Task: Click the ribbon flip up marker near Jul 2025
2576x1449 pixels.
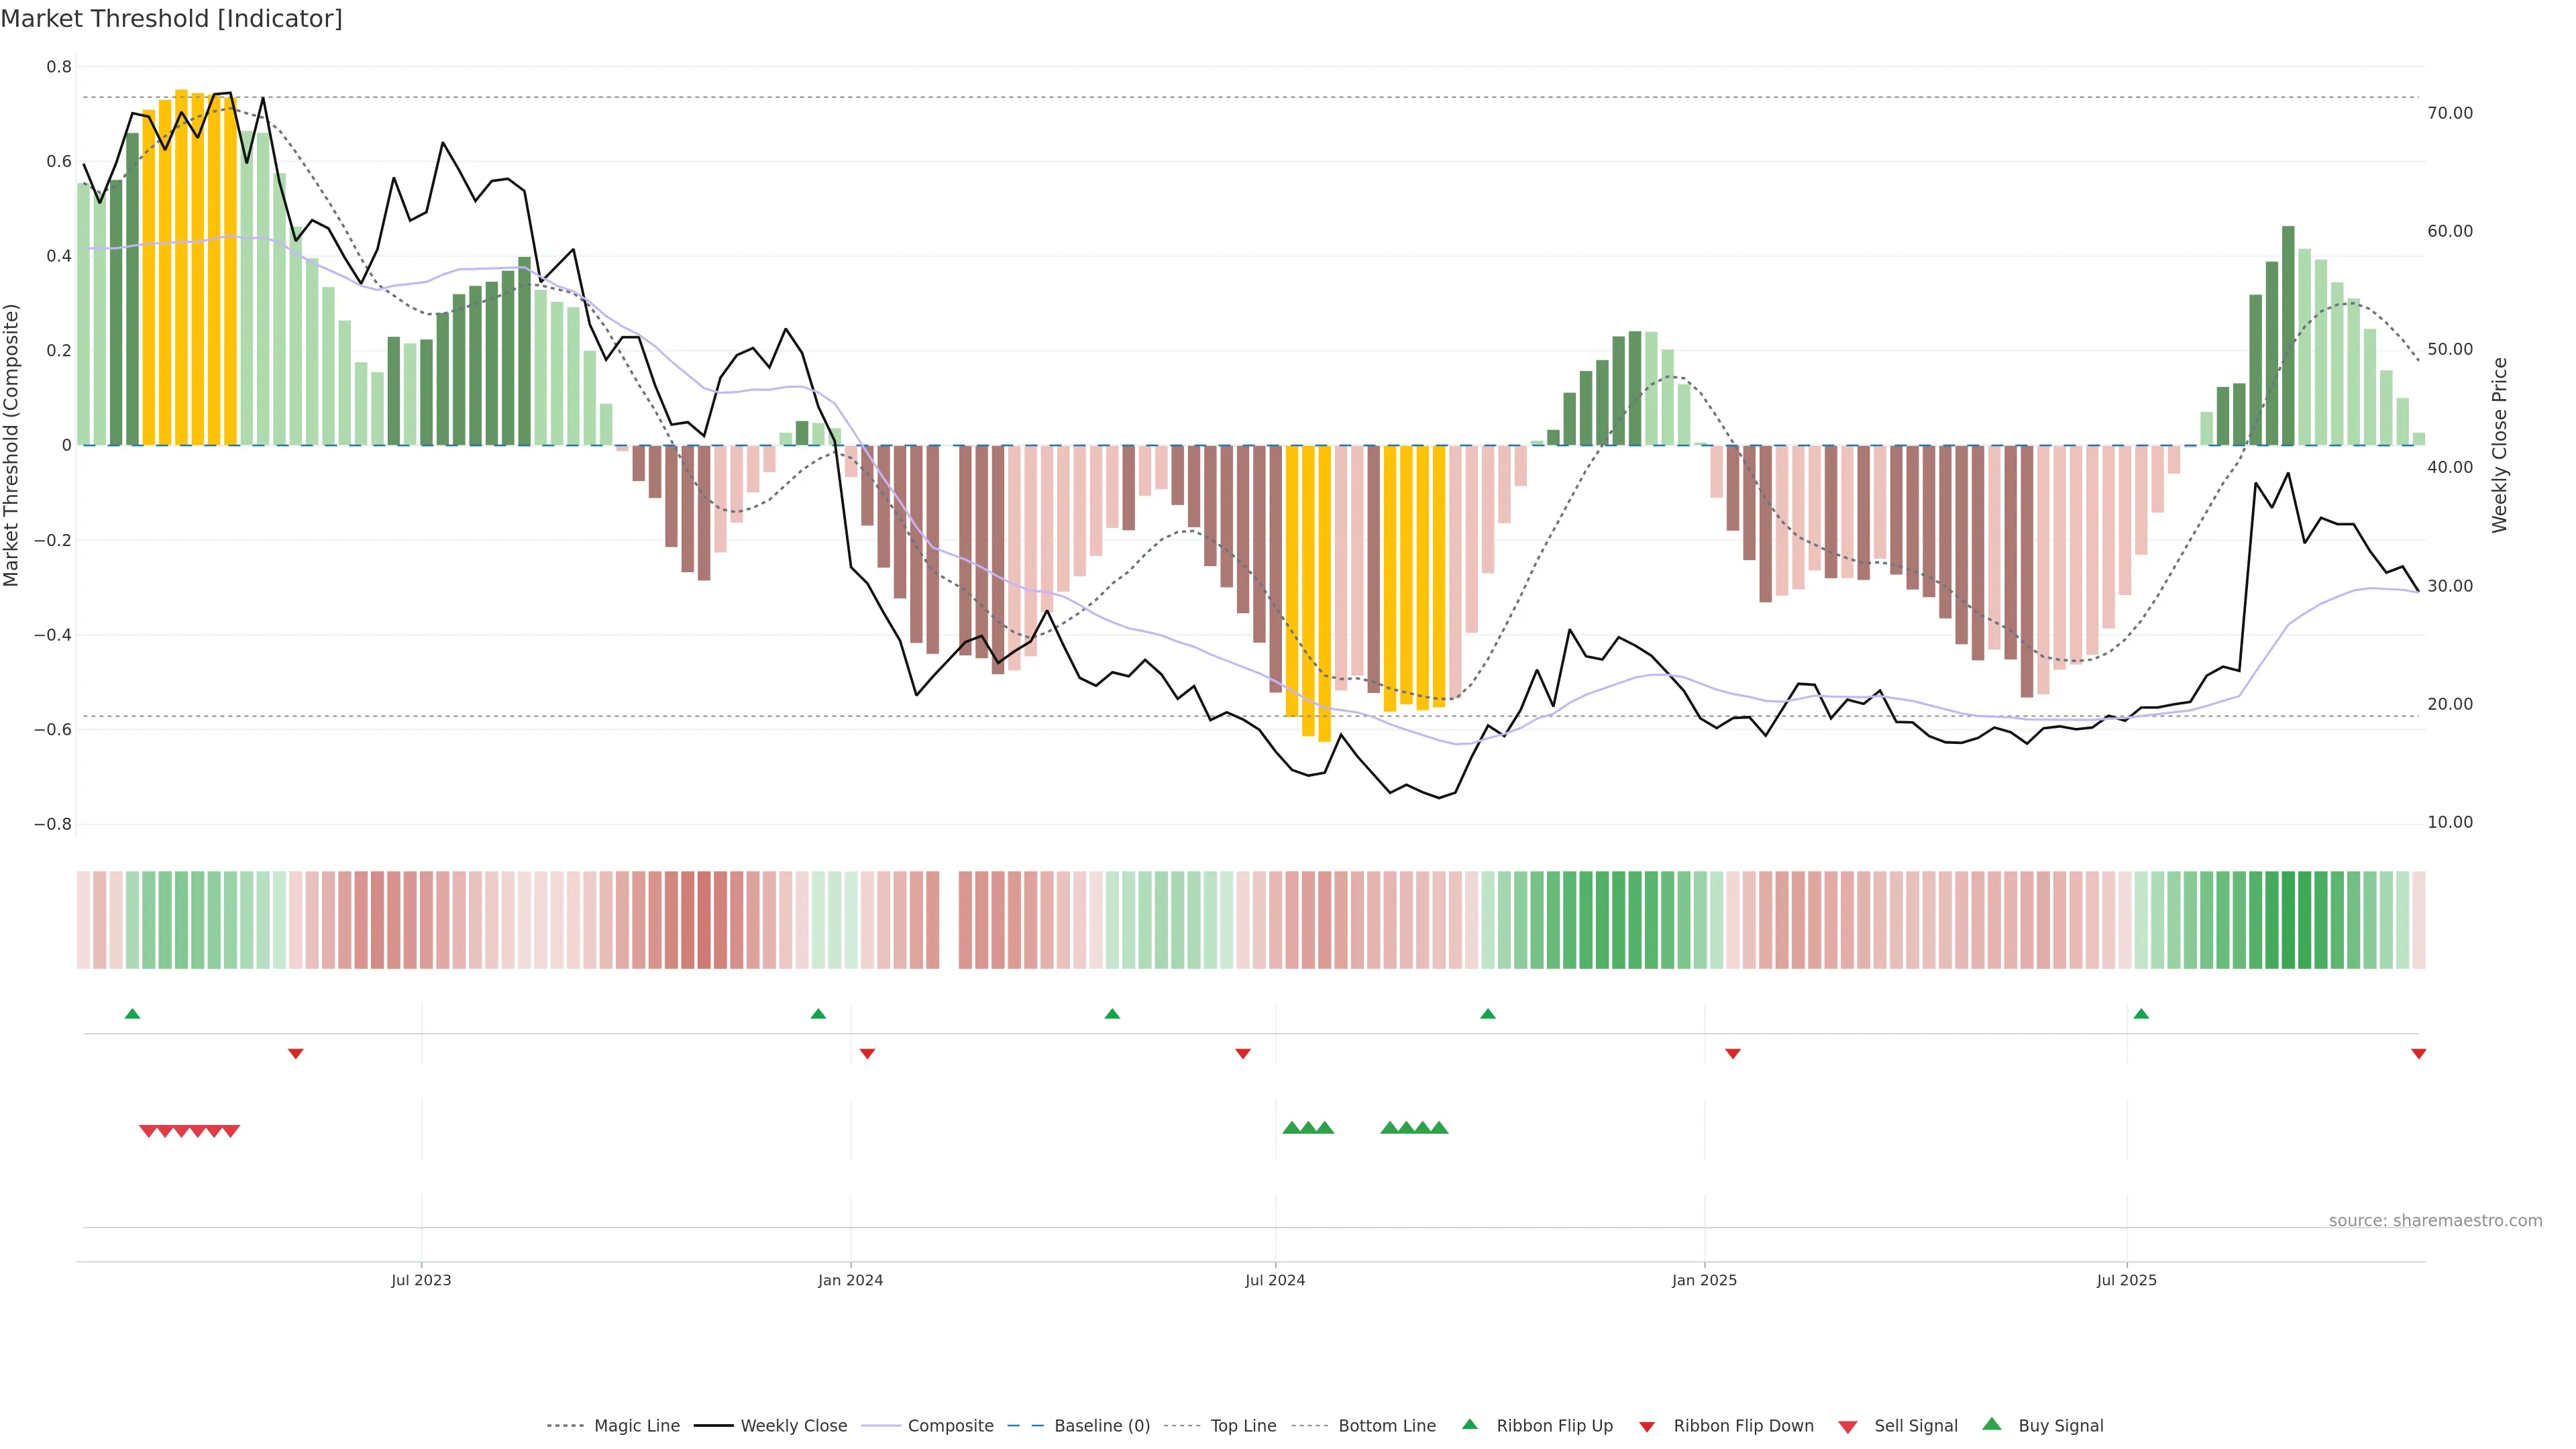Action: (2141, 1014)
